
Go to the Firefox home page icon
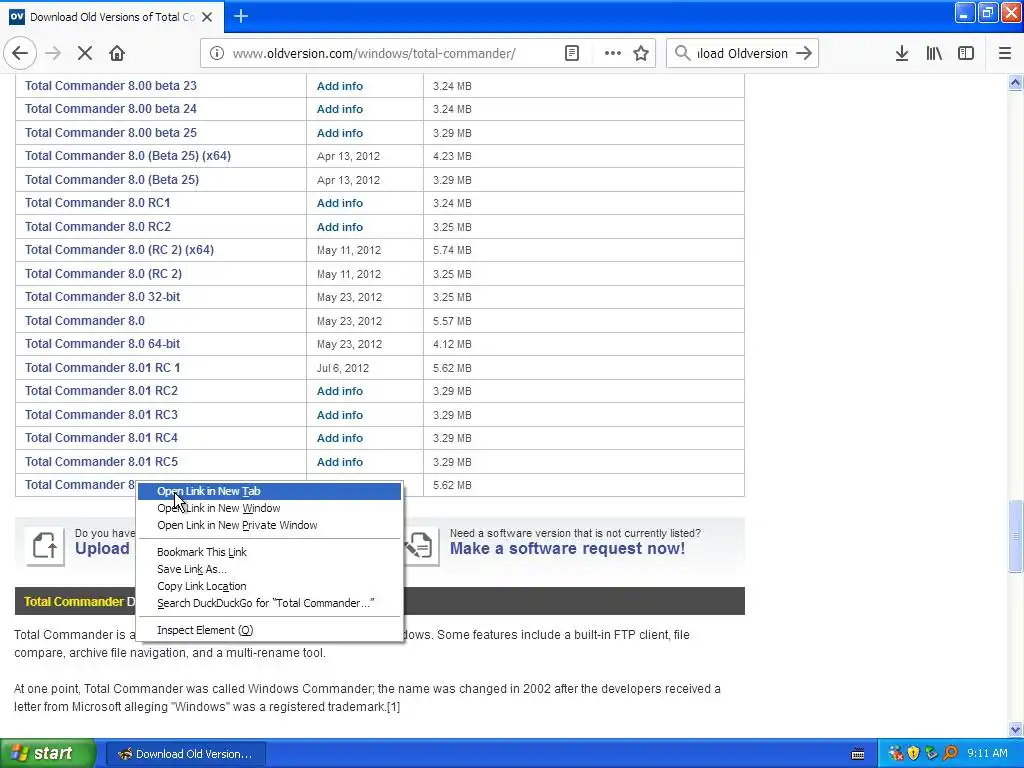click(117, 54)
